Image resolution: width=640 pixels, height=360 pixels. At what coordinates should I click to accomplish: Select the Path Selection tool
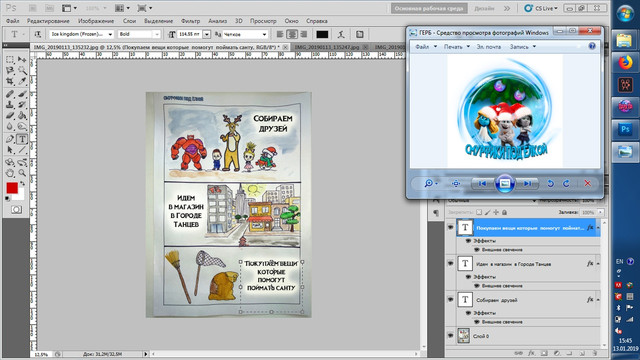pyautogui.click(x=10, y=150)
